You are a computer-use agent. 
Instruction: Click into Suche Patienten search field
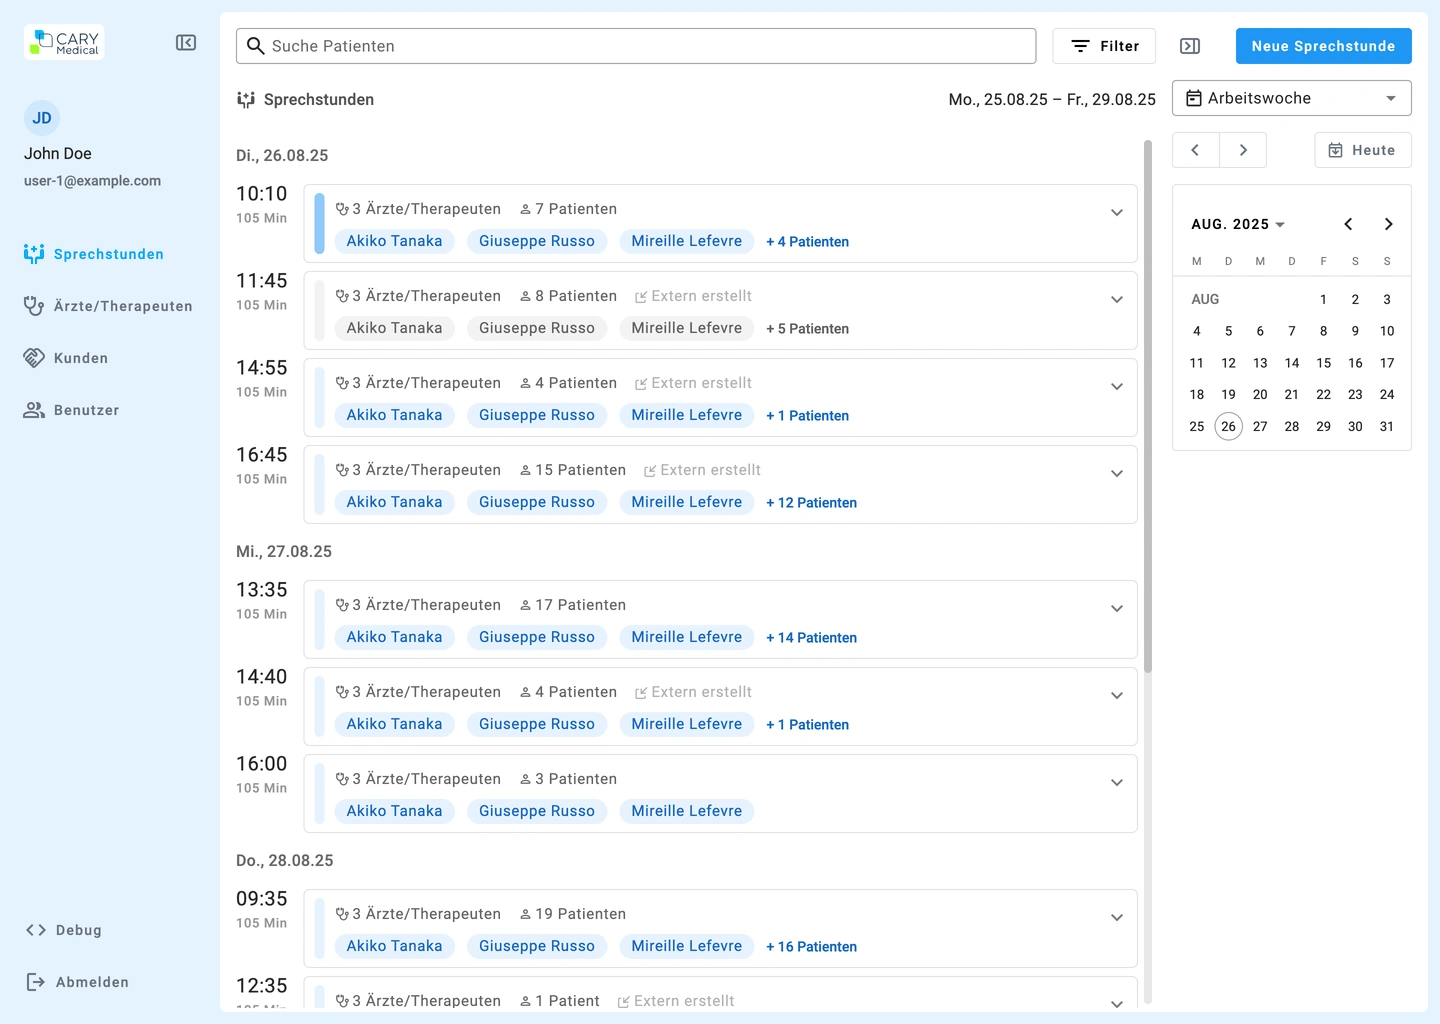click(636, 46)
